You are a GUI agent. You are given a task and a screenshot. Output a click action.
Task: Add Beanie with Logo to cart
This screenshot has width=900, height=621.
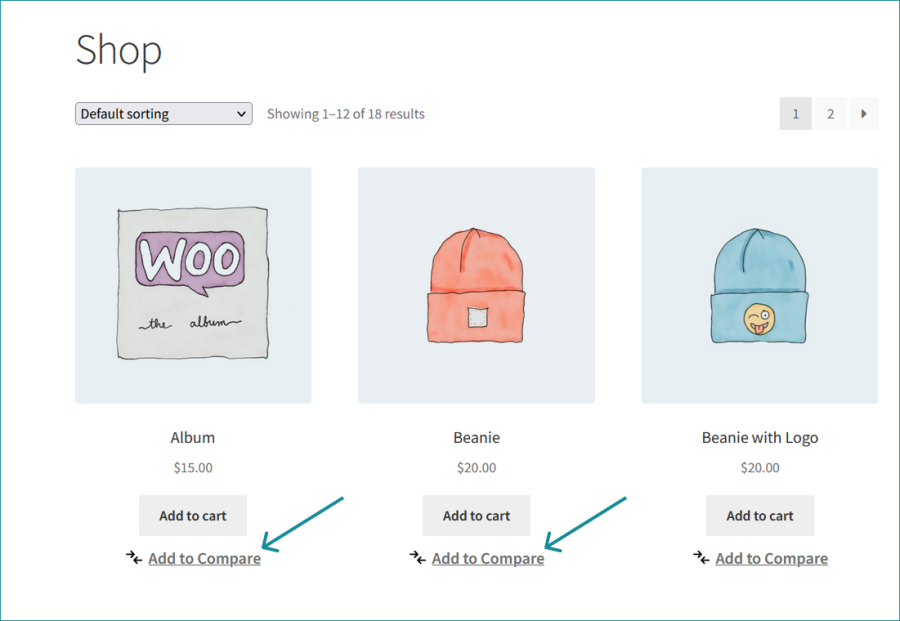click(760, 516)
